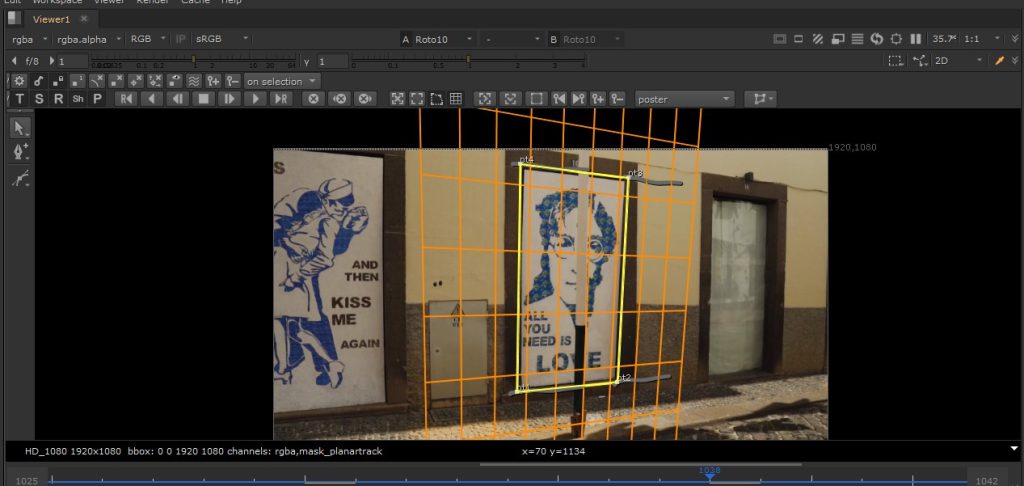Image resolution: width=1024 pixels, height=486 pixels.
Task: Open the 'on selection' dropdown
Action: click(x=282, y=82)
